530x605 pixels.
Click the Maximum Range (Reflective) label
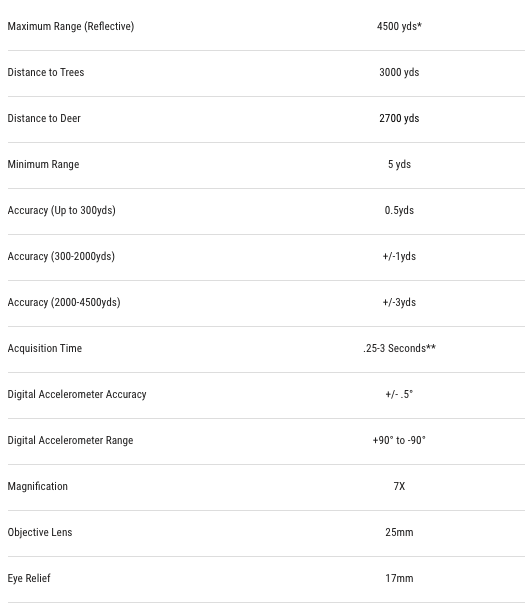click(71, 26)
